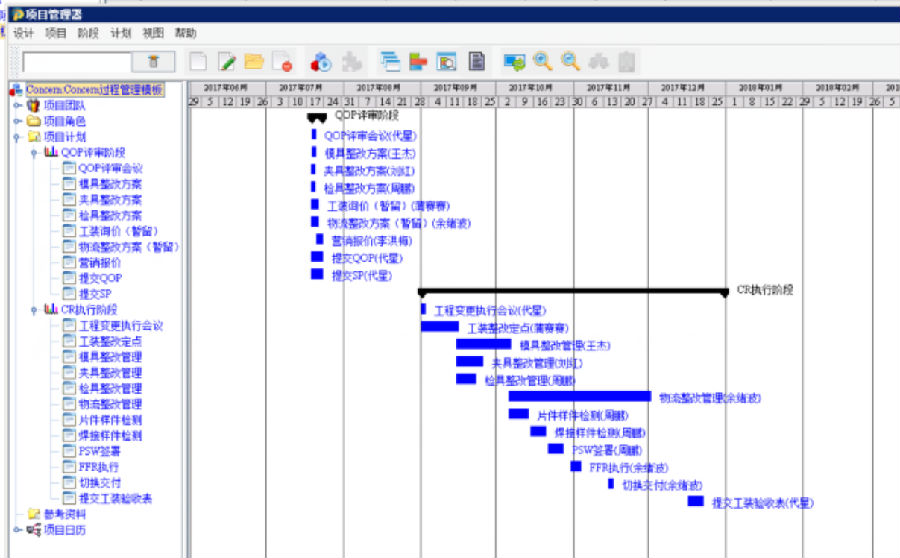Select 切换交付 in the tree
Image resolution: width=900 pixels, height=558 pixels.
coord(100,483)
